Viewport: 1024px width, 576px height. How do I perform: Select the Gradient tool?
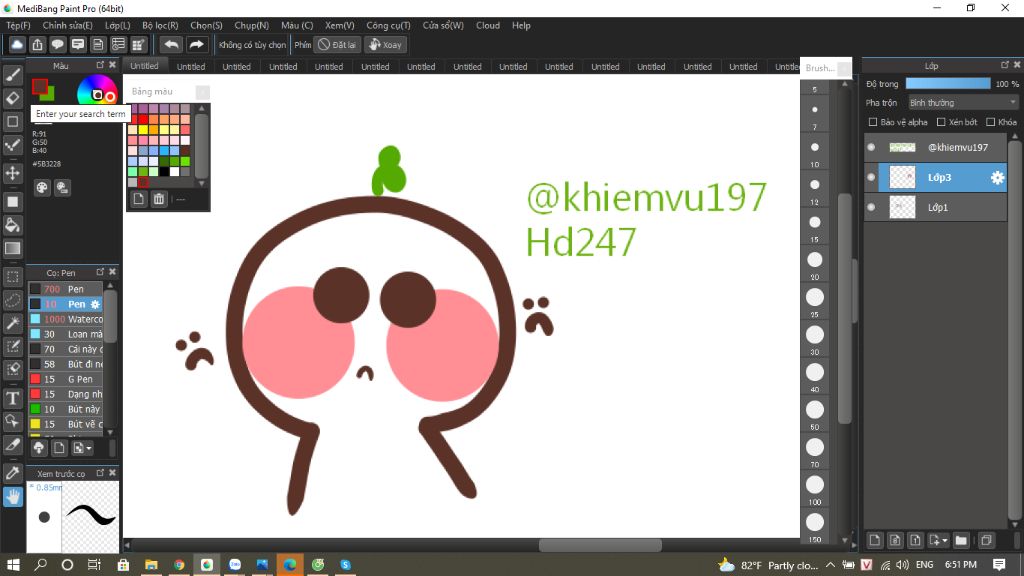pyautogui.click(x=12, y=249)
